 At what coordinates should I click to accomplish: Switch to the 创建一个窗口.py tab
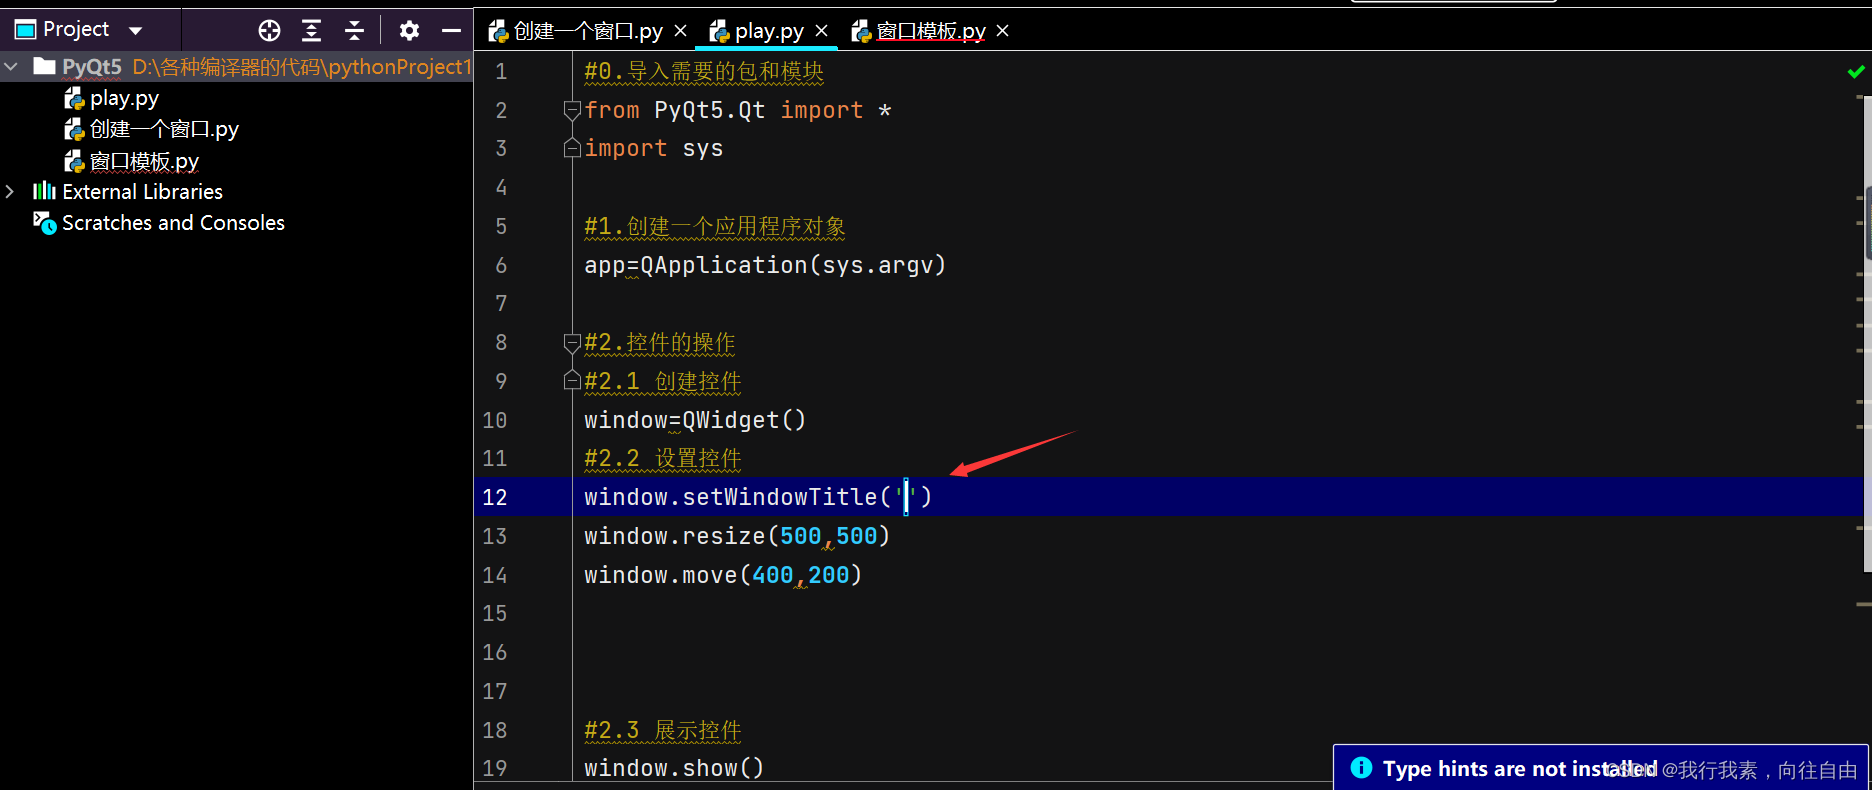(587, 32)
